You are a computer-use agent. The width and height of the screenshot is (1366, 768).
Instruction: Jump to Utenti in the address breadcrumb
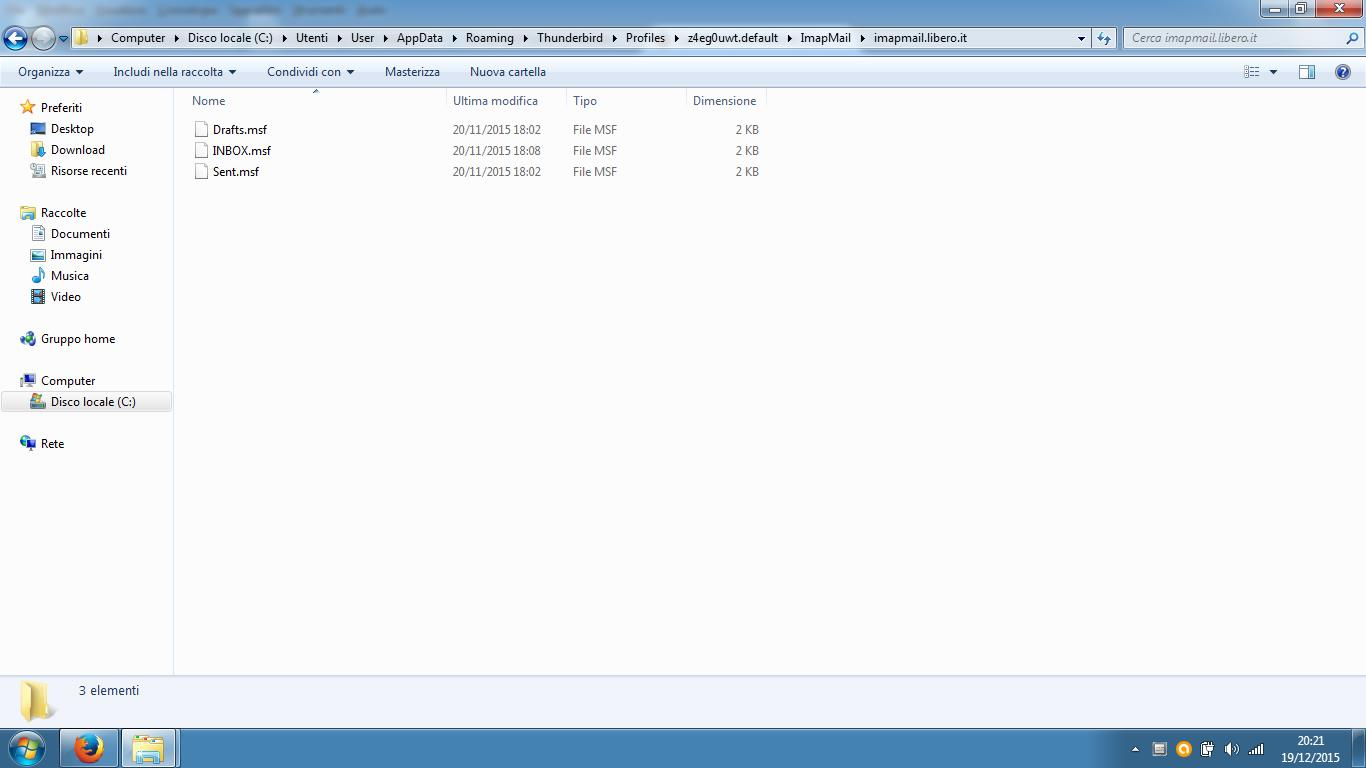[x=312, y=38]
